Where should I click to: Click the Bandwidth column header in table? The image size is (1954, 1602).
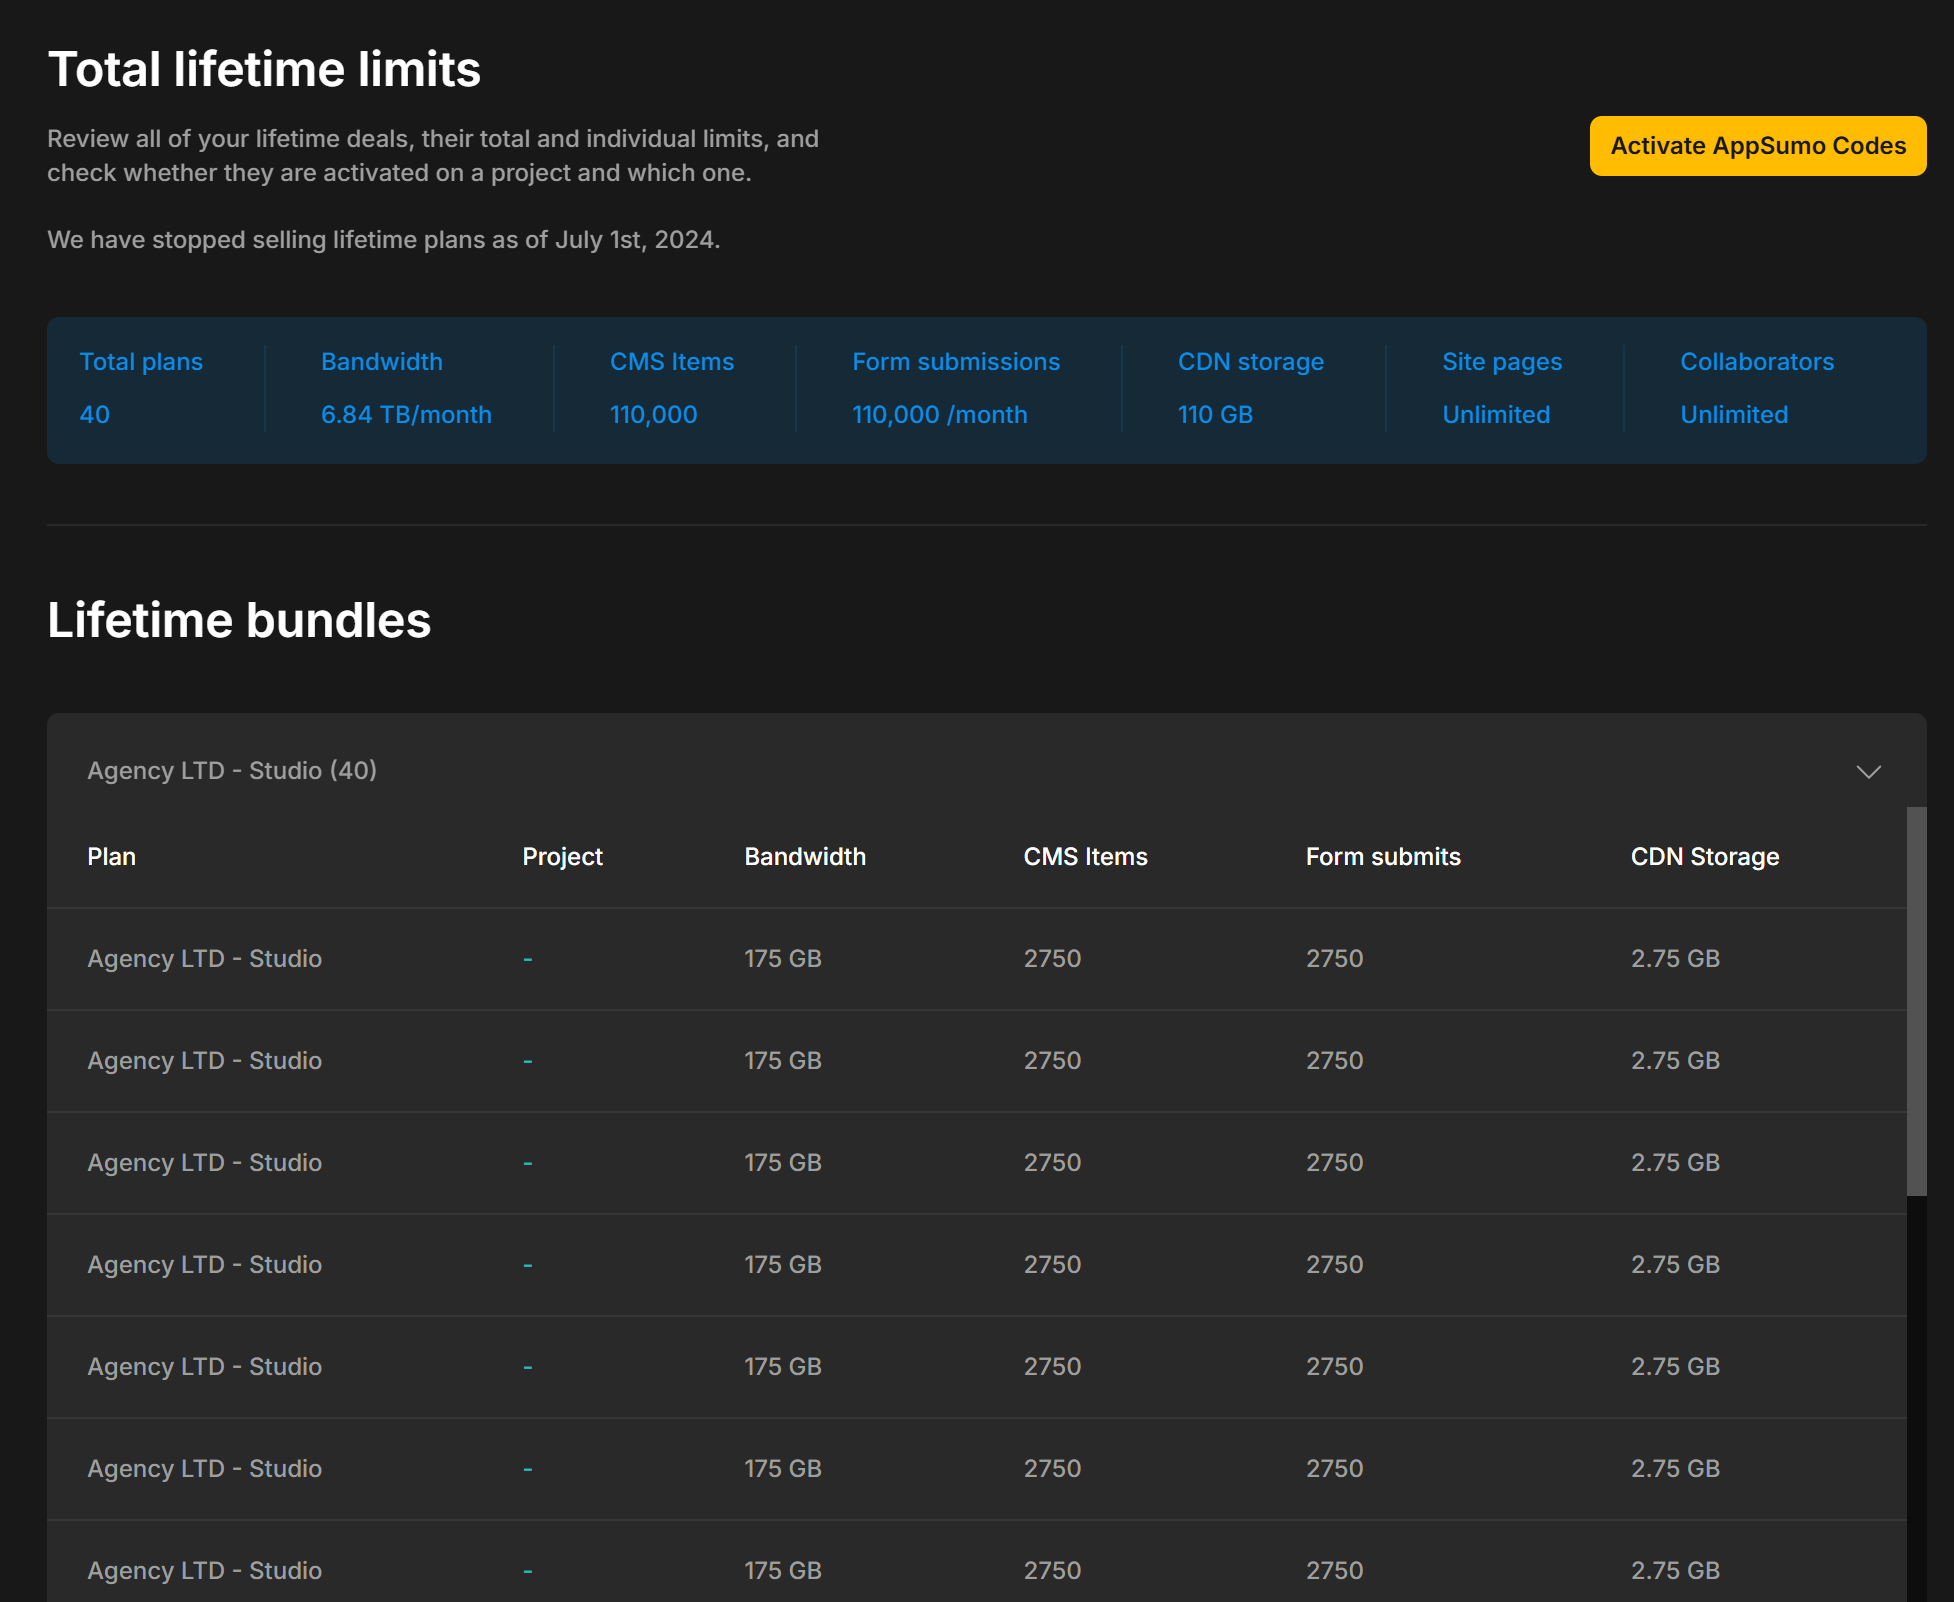tap(804, 857)
